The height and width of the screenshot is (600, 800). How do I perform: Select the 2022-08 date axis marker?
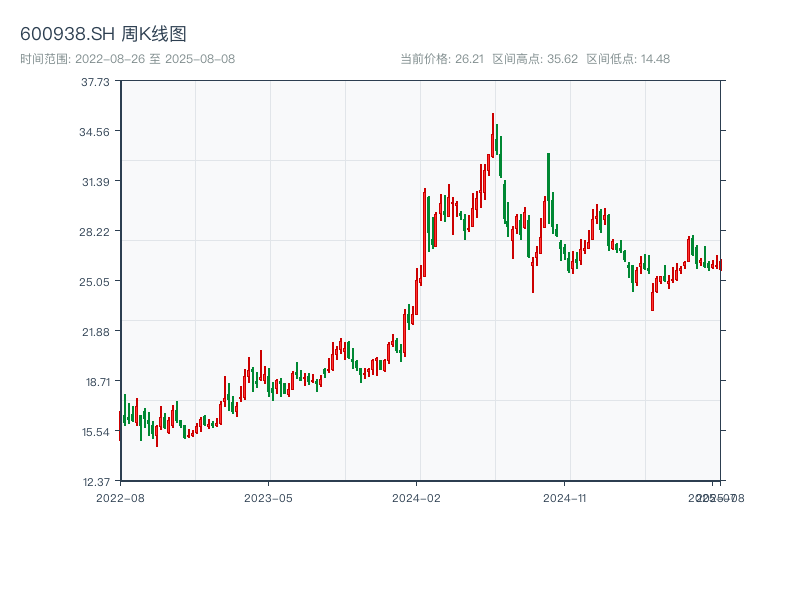pyautogui.click(x=120, y=497)
